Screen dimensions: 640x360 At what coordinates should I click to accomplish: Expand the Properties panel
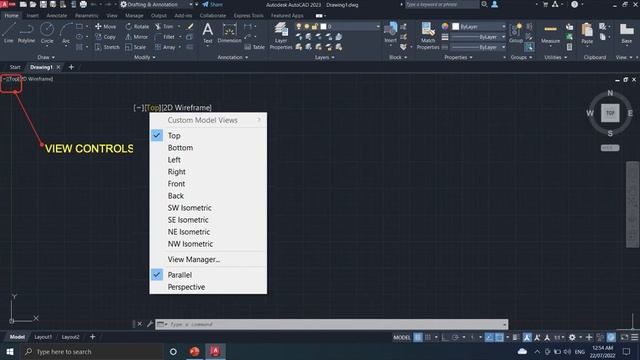(x=458, y=58)
